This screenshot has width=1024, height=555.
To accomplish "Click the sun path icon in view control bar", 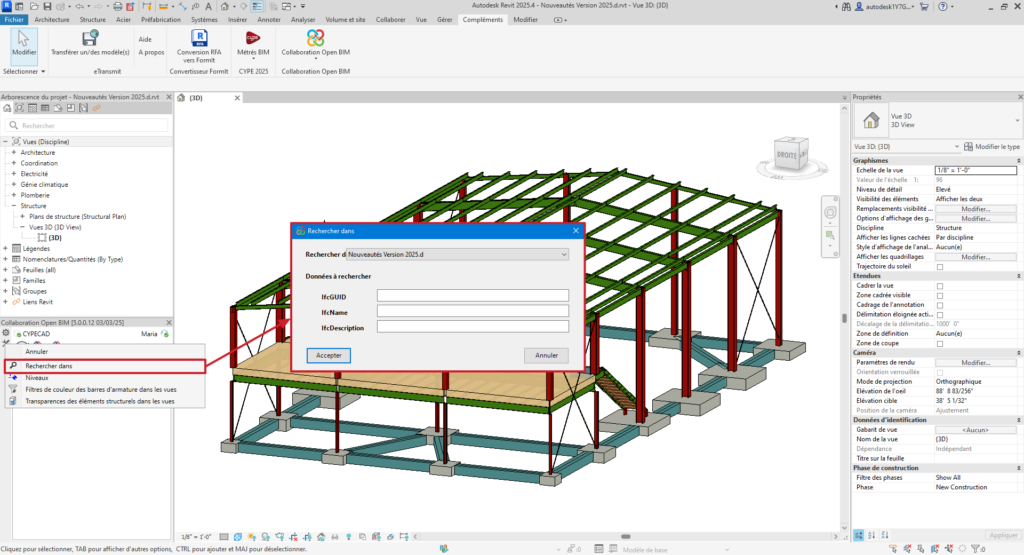I will [251, 537].
